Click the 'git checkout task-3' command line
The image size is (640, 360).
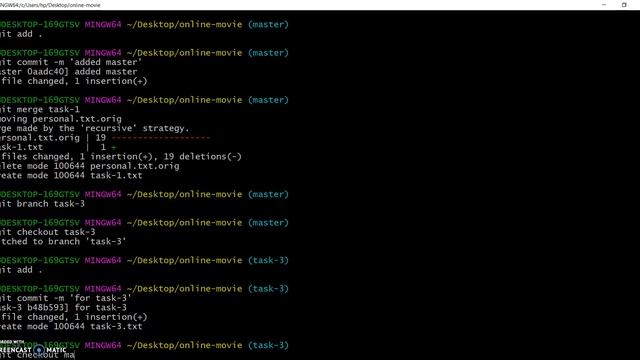[48, 232]
